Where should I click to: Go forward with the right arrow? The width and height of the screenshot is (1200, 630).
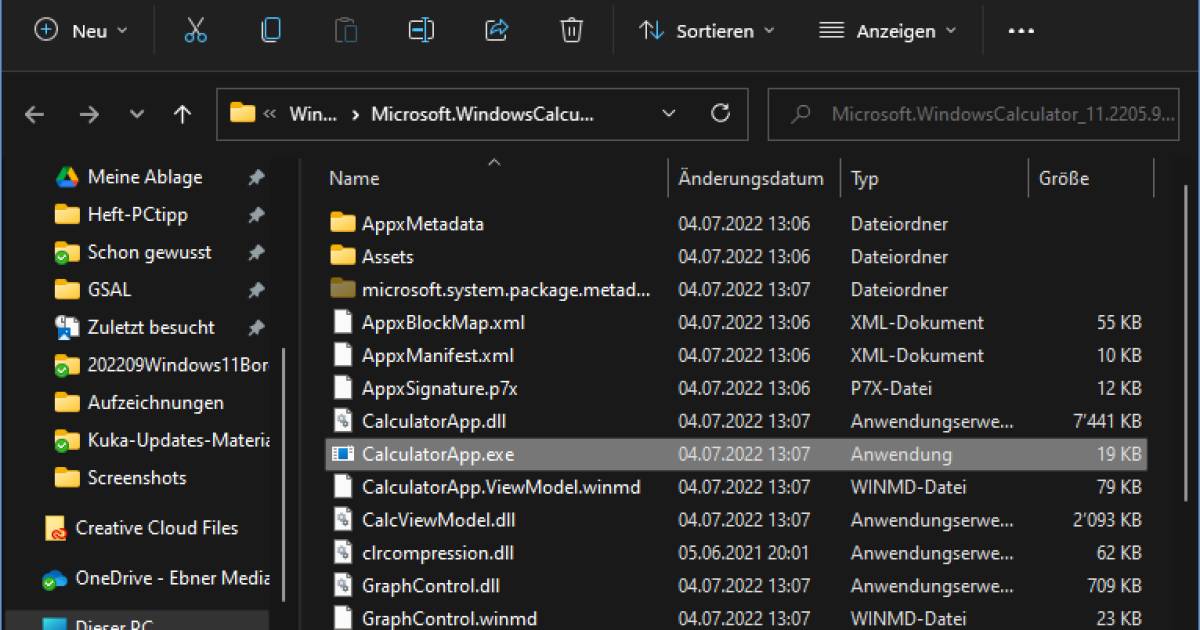pyautogui.click(x=89, y=114)
